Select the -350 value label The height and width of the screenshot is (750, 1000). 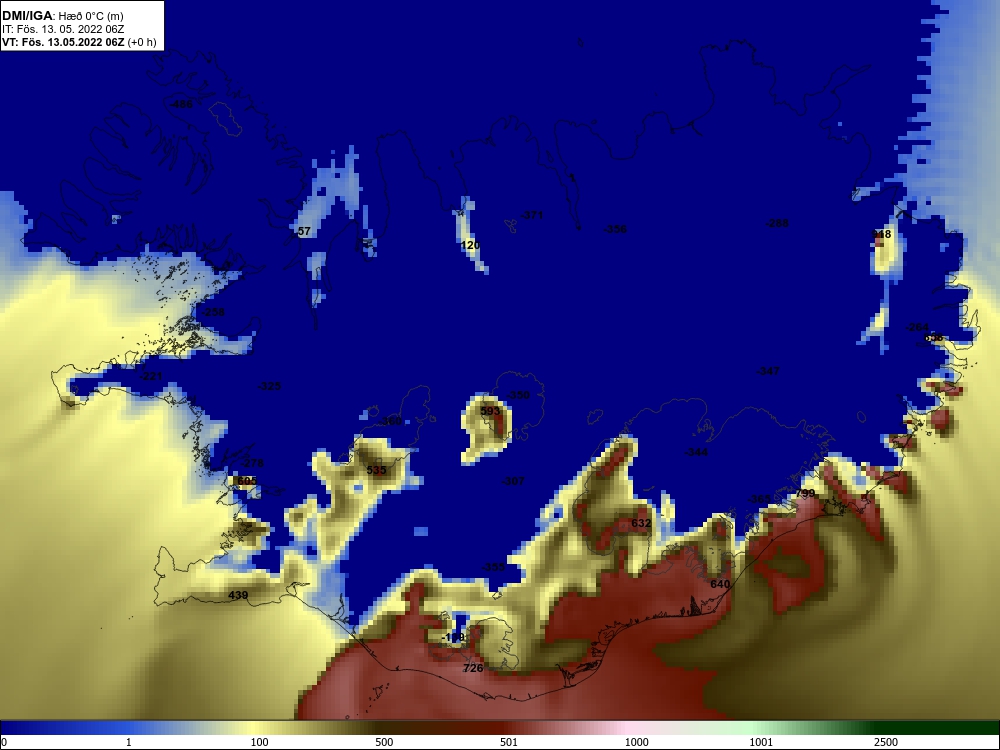(x=518, y=395)
